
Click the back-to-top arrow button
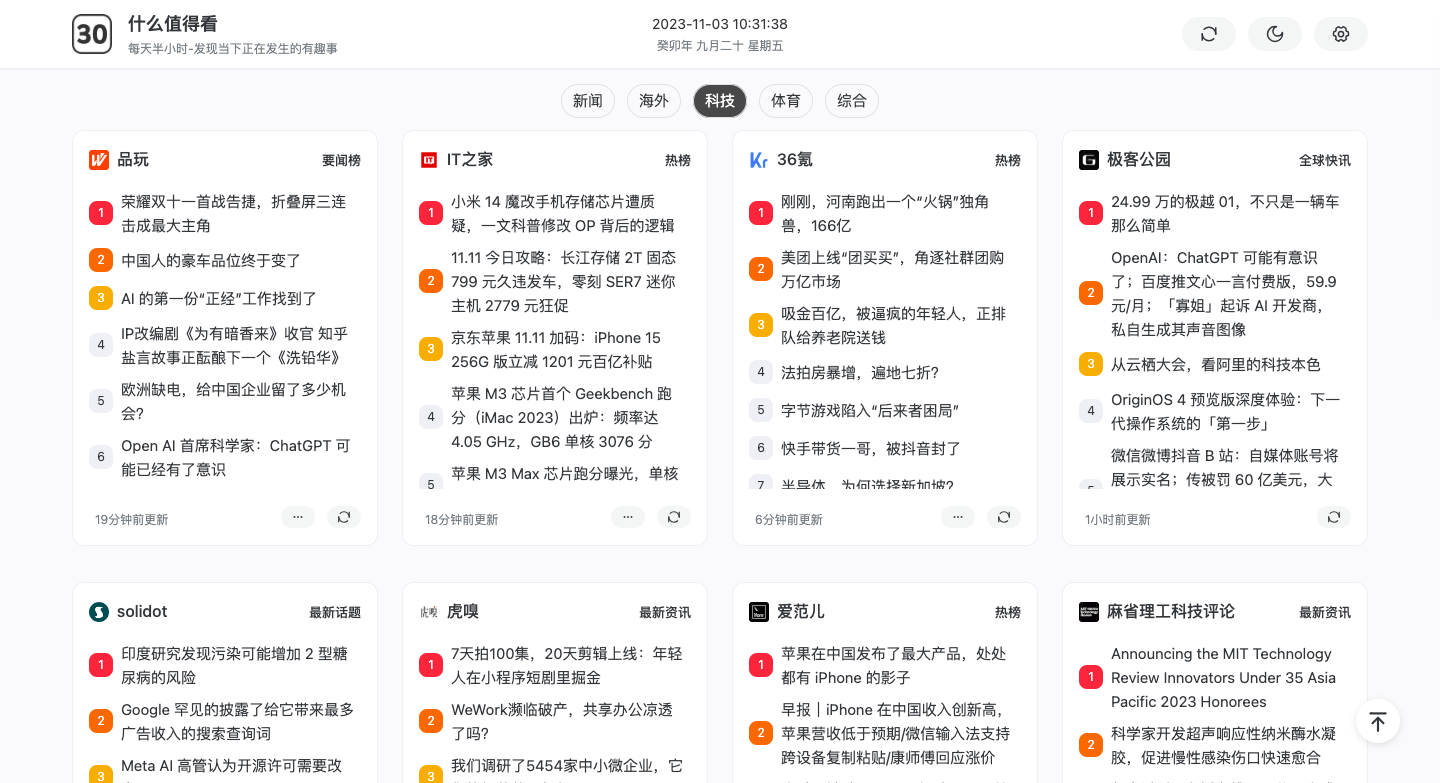[x=1377, y=721]
